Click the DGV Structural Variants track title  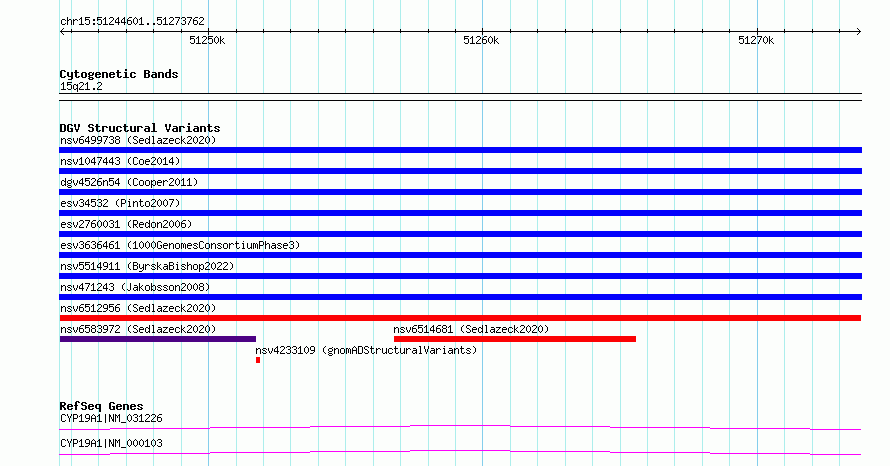(x=140, y=128)
